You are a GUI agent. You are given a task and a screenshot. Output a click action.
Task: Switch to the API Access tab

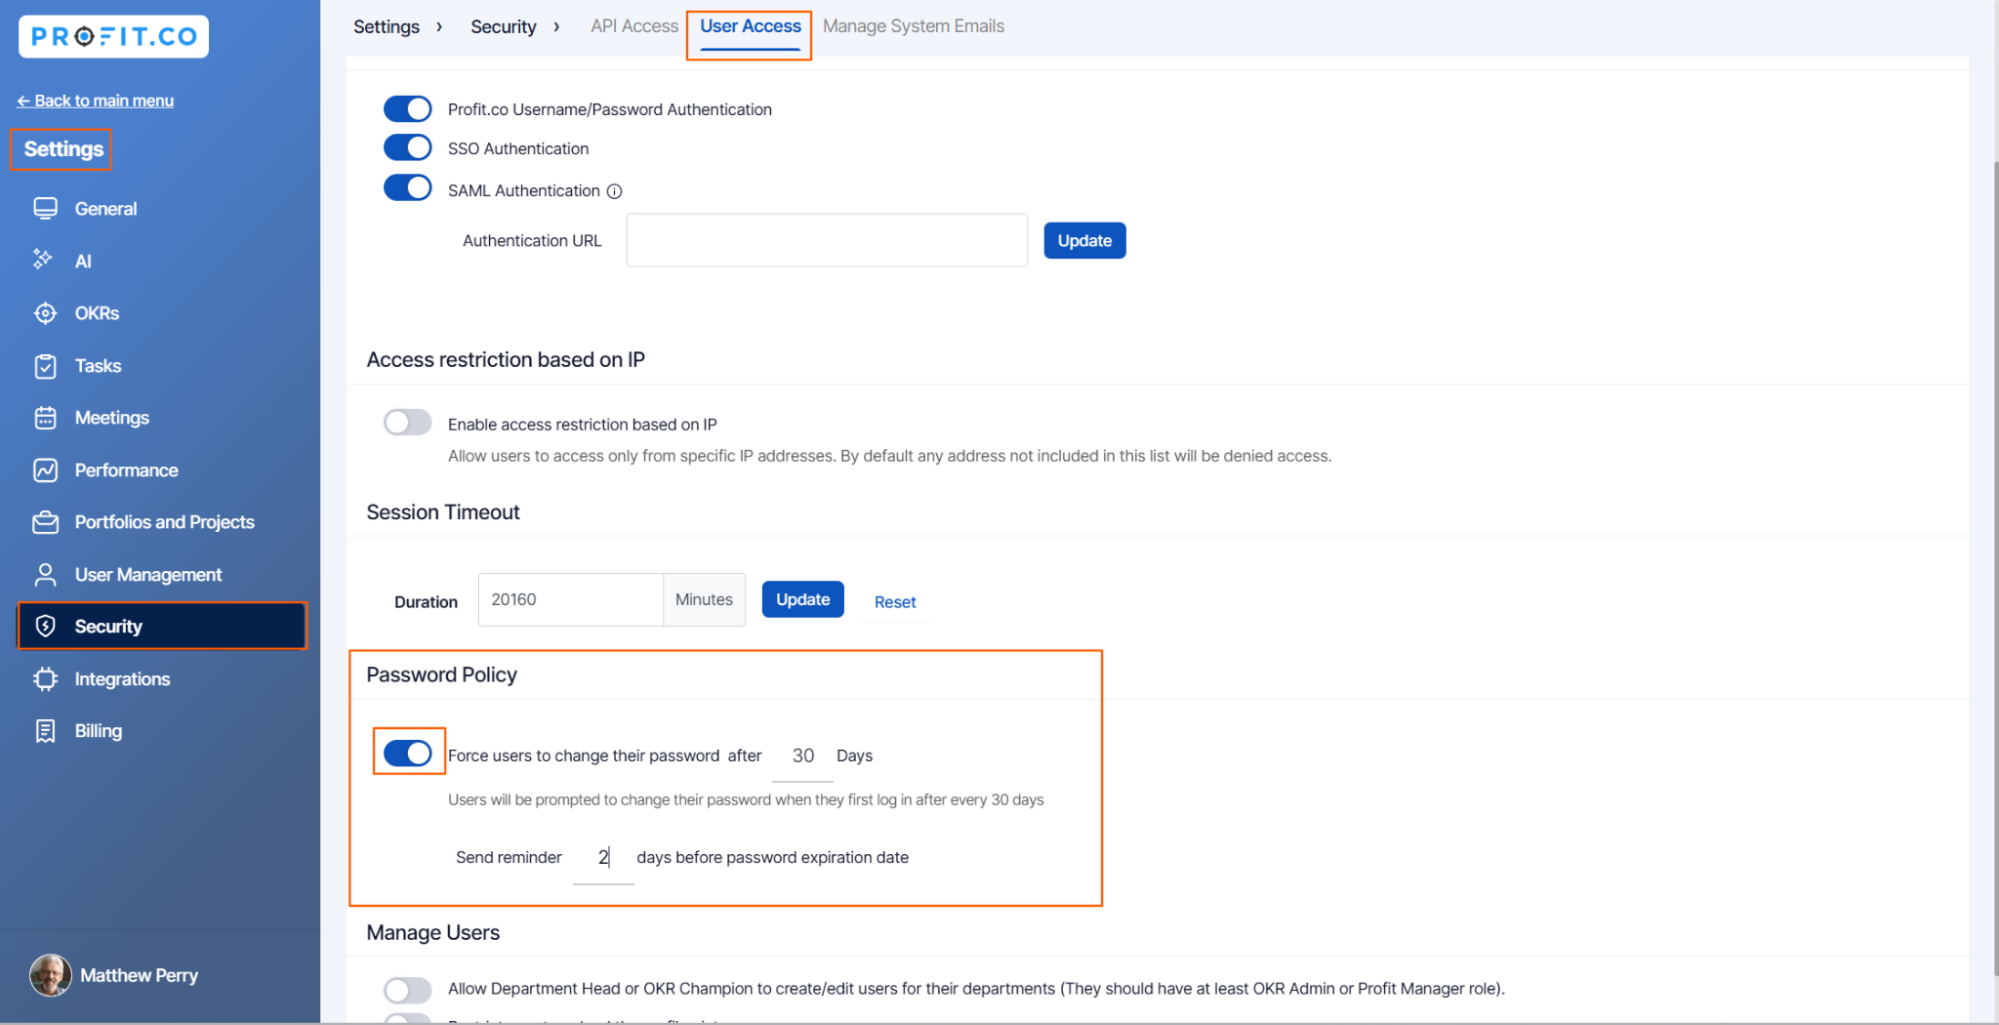coord(634,26)
